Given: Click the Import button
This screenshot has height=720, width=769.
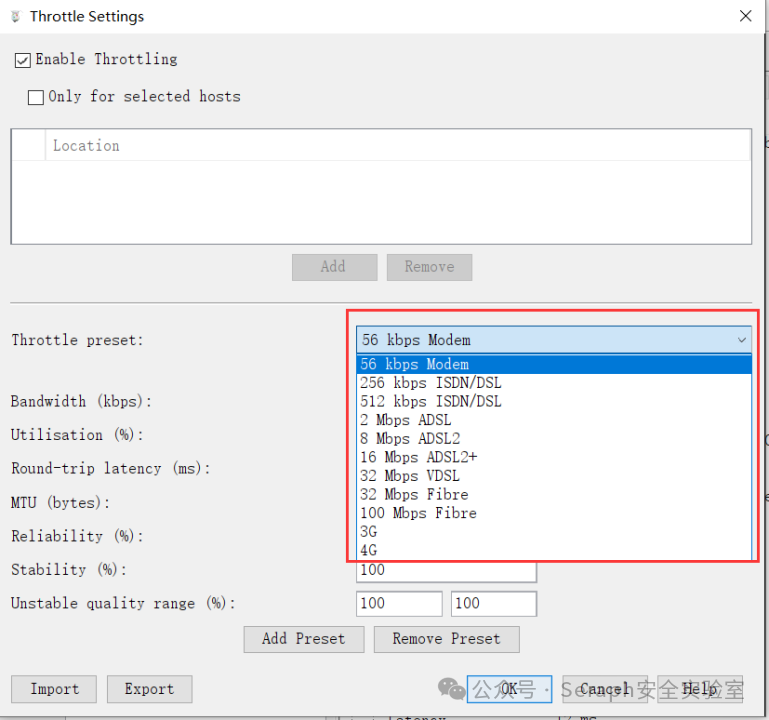Looking at the screenshot, I should tap(54, 689).
